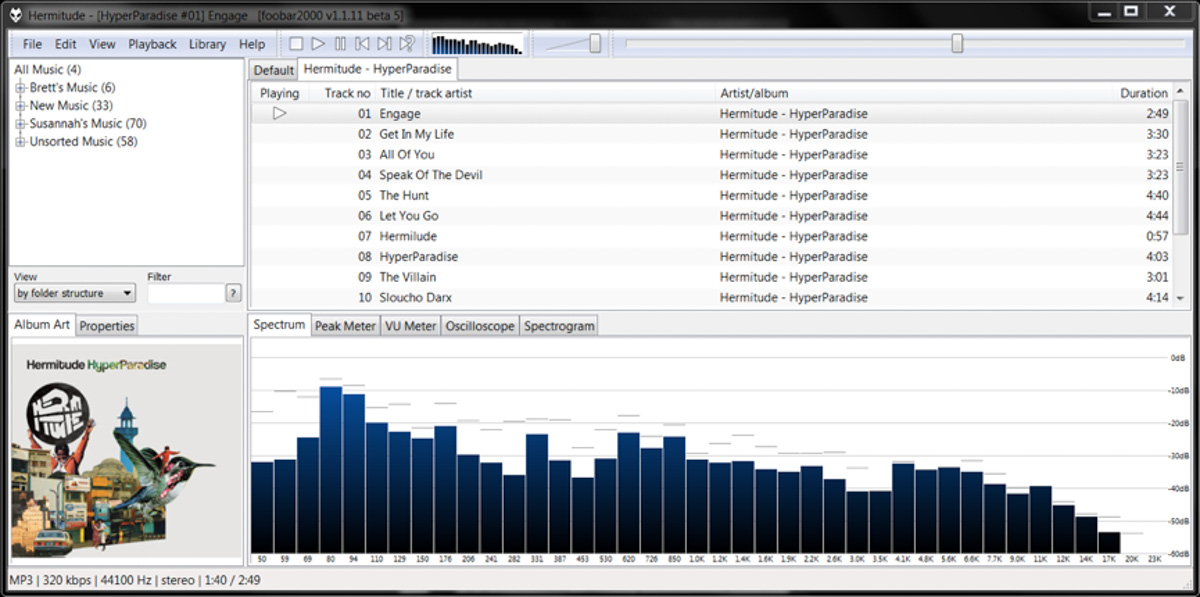Skip to the previous track
The image size is (1200, 597).
[362, 44]
